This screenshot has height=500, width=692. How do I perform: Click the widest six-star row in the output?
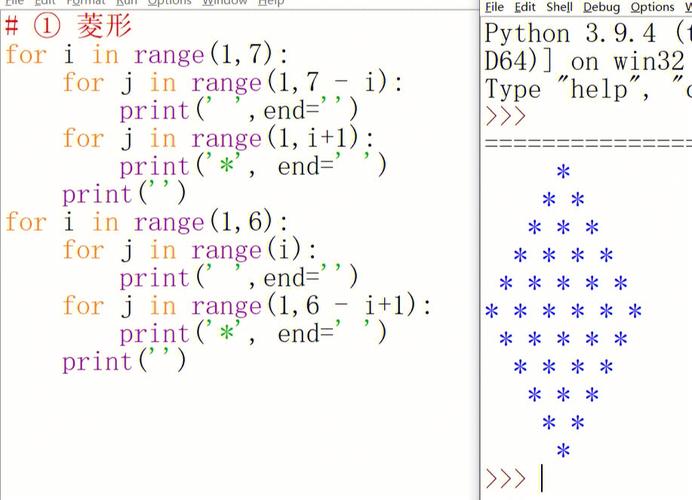tap(563, 312)
